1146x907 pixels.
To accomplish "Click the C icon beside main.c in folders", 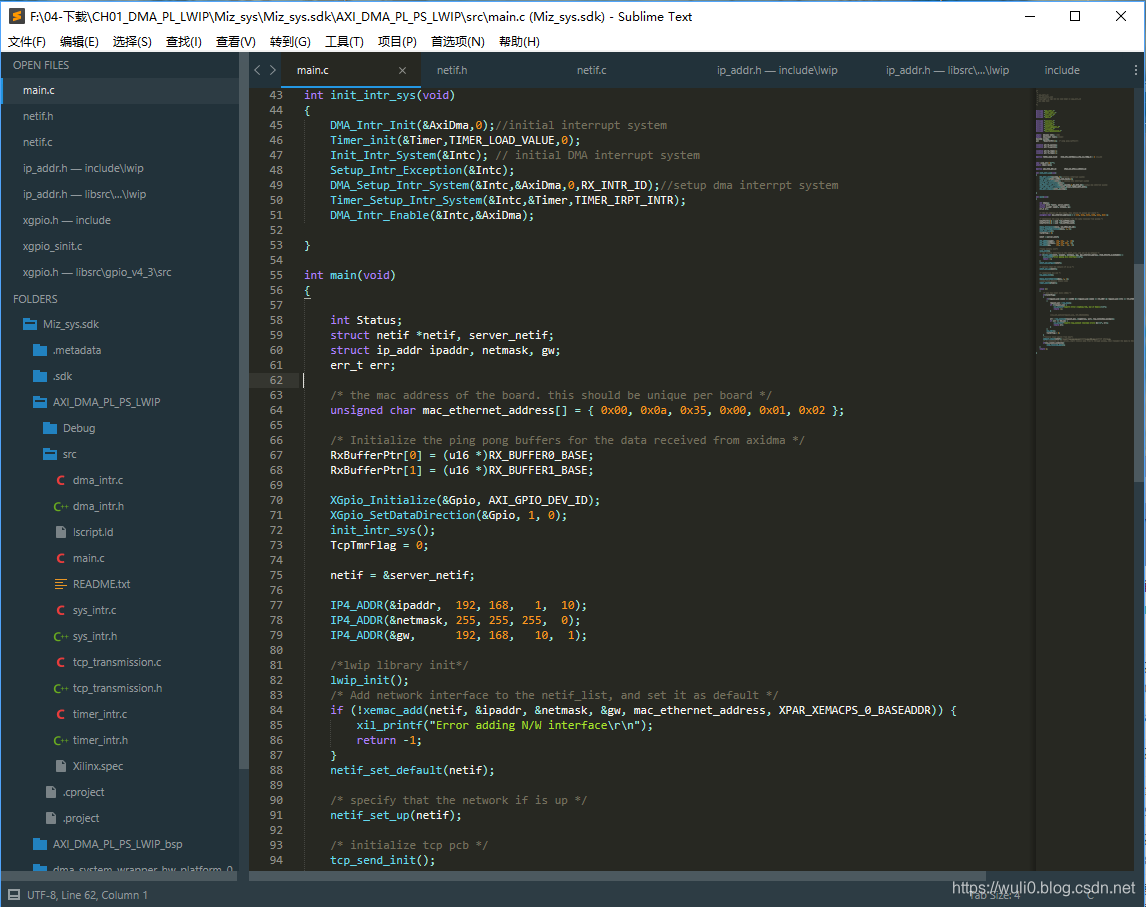I will pyautogui.click(x=61, y=558).
